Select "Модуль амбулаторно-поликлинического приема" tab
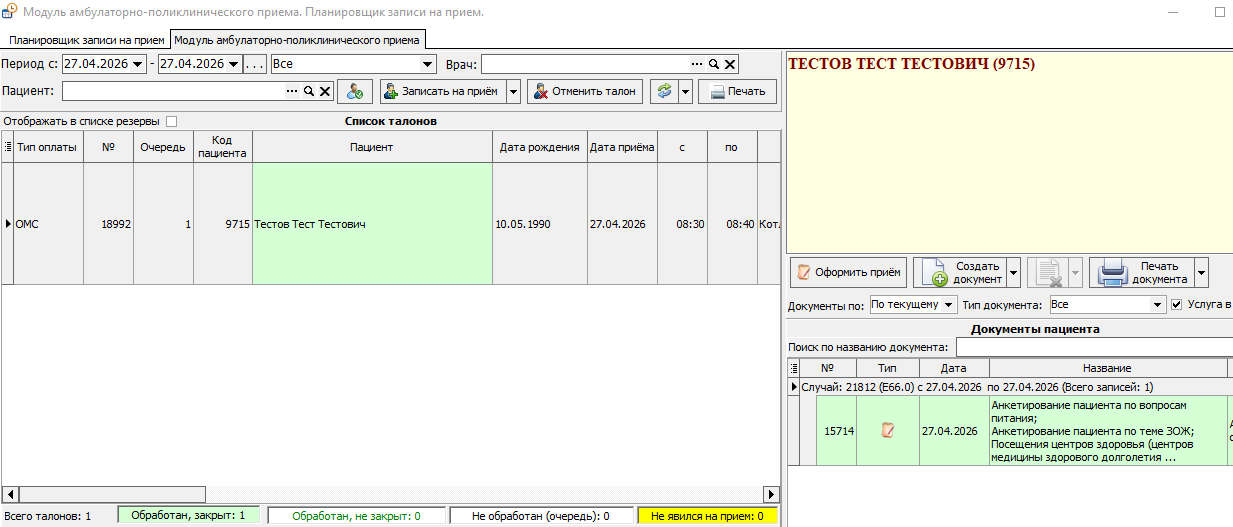 [x=297, y=39]
